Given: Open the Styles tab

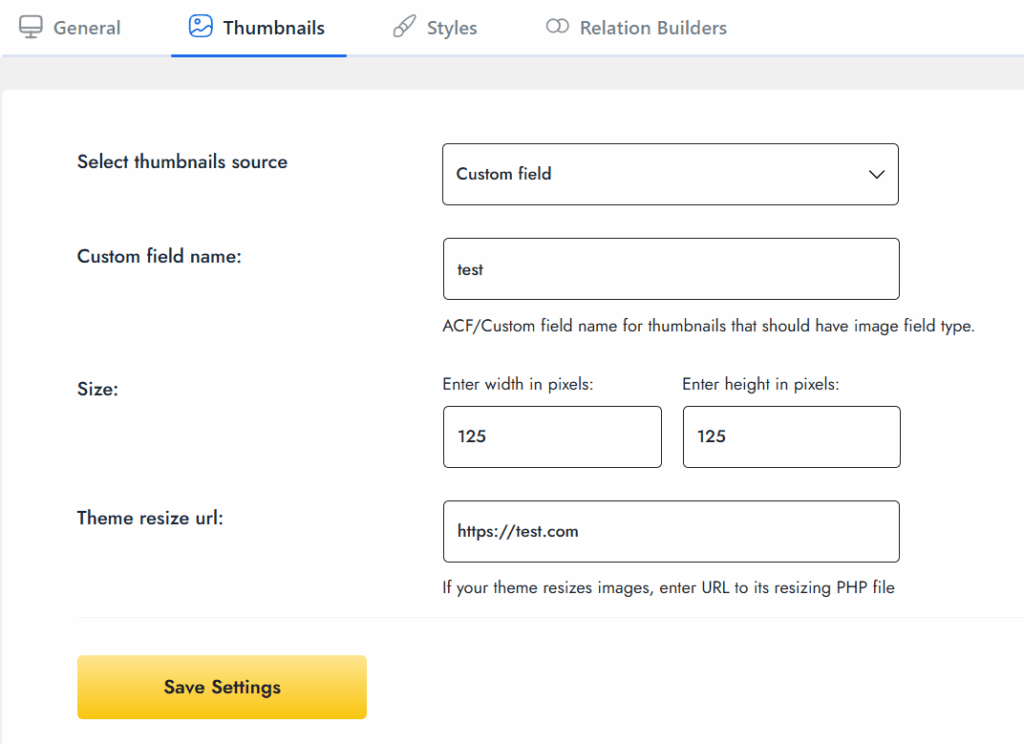Looking at the screenshot, I should coord(434,27).
